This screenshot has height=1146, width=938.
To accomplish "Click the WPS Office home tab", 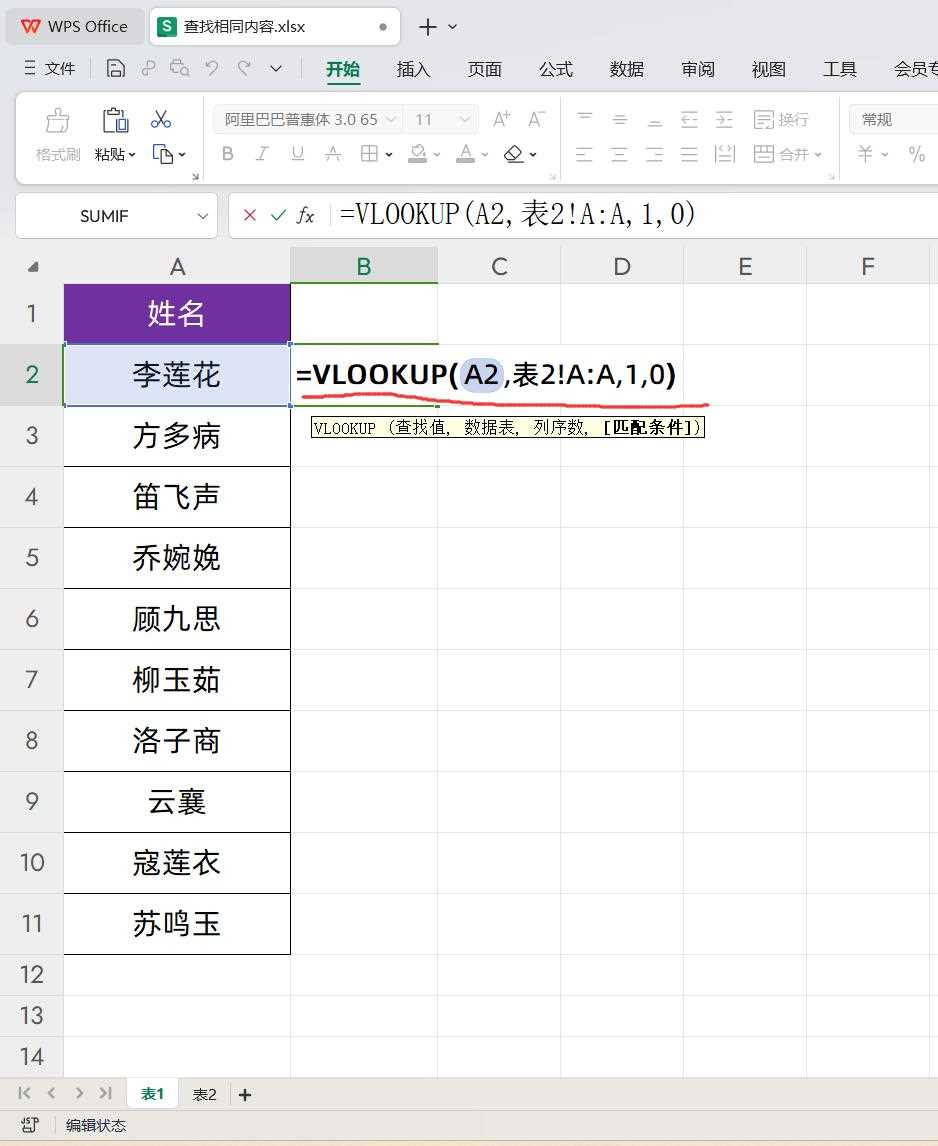I will 74,26.
